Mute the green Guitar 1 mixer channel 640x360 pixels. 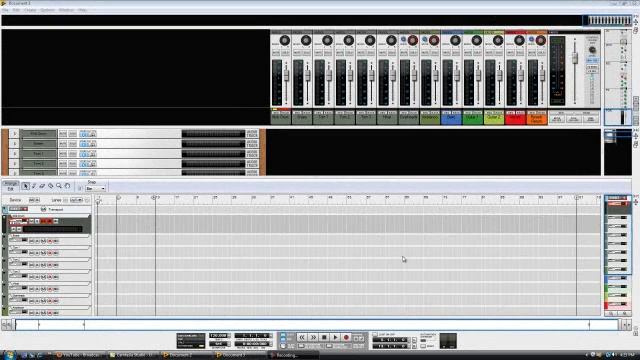coord(467,53)
